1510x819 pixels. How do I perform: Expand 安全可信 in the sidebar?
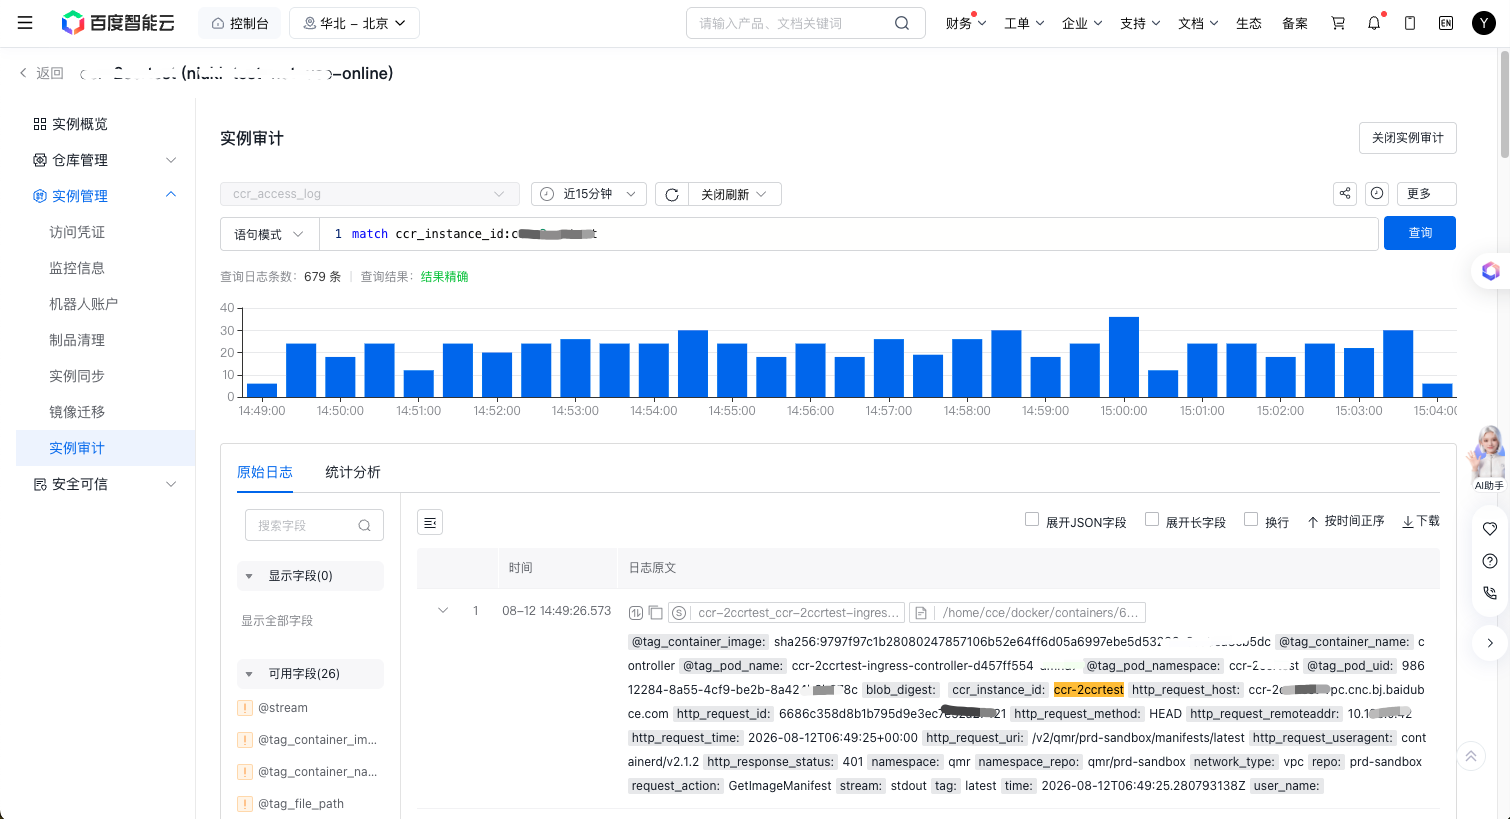pos(105,484)
